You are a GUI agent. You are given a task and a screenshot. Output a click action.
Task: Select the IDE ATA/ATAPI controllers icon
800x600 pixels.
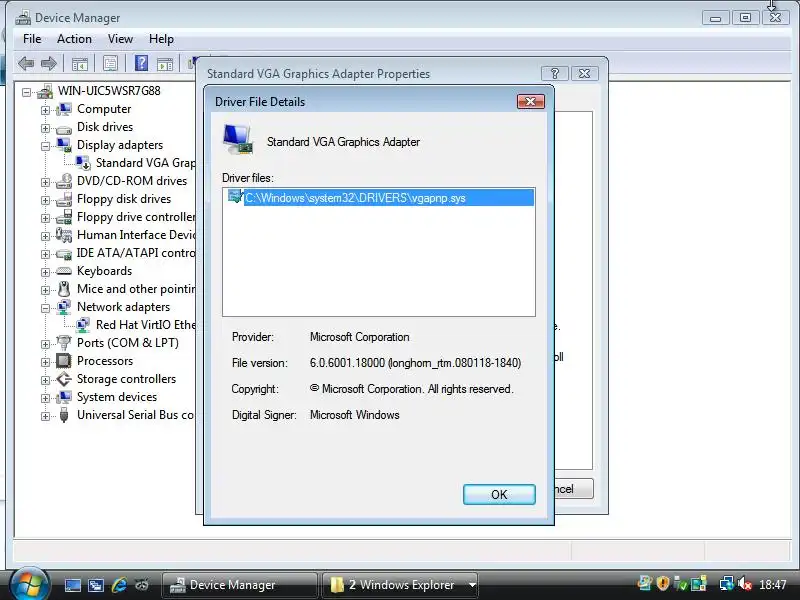click(64, 253)
